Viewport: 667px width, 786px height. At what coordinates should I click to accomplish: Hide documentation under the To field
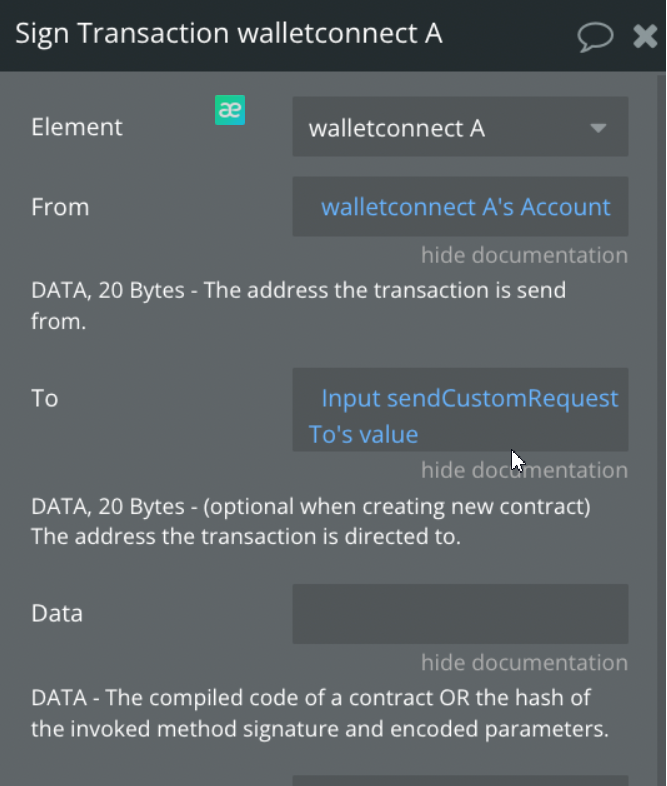[x=524, y=470]
